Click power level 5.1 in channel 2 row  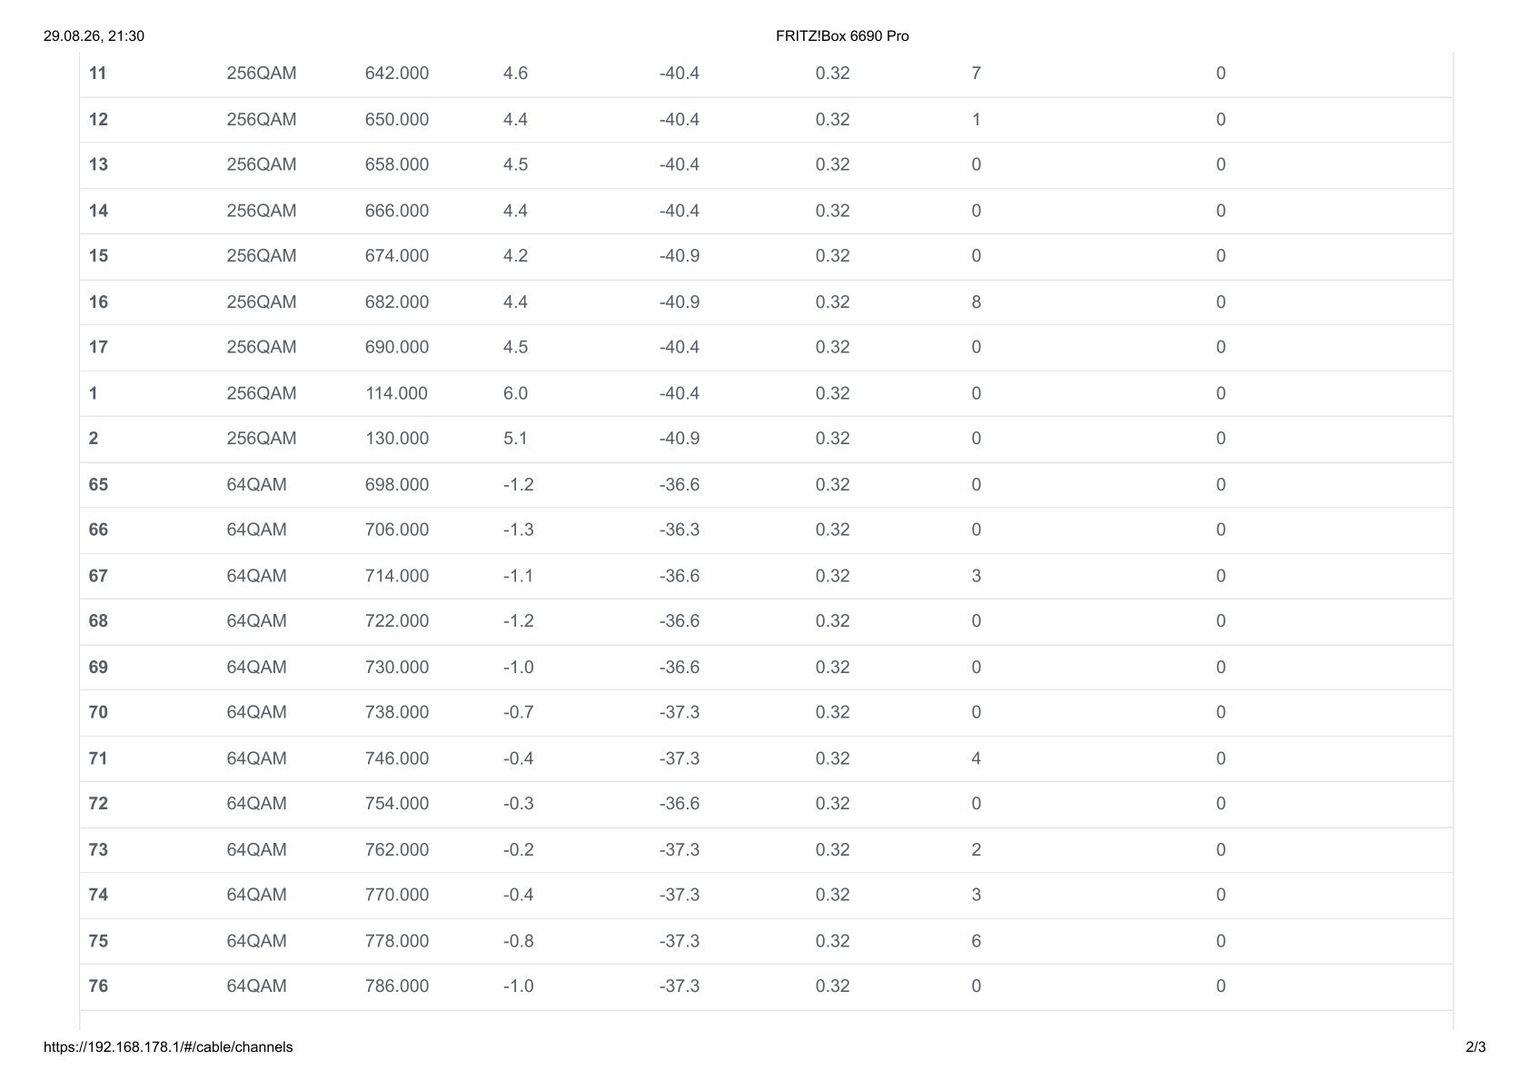(515, 438)
